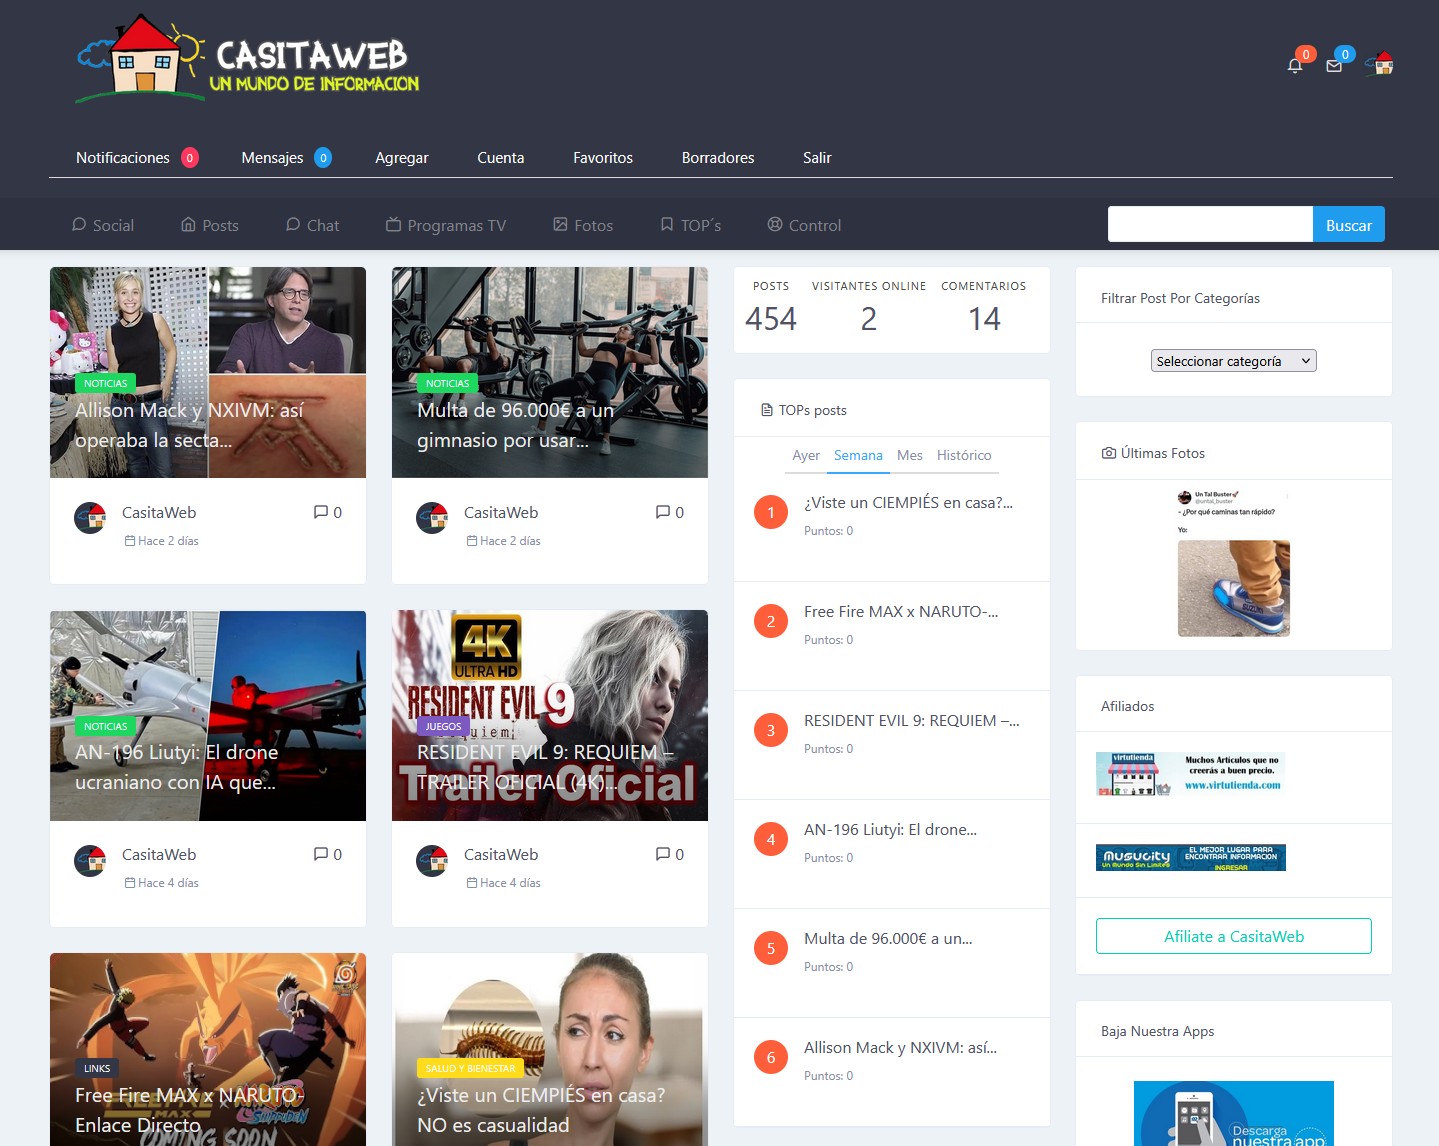
Task: Open the Resident Evil 9 post thumbnail
Action: [549, 715]
